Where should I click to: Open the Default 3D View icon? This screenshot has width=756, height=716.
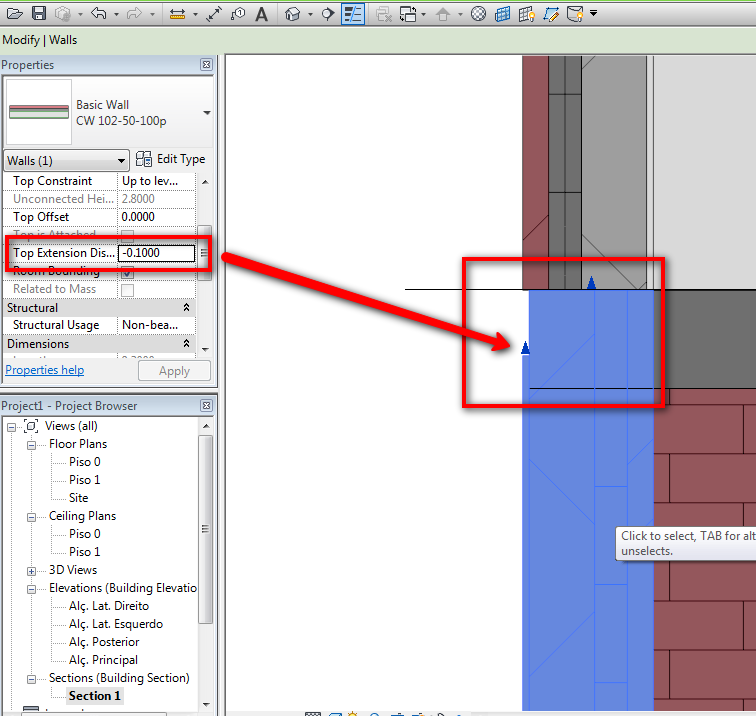click(x=293, y=14)
